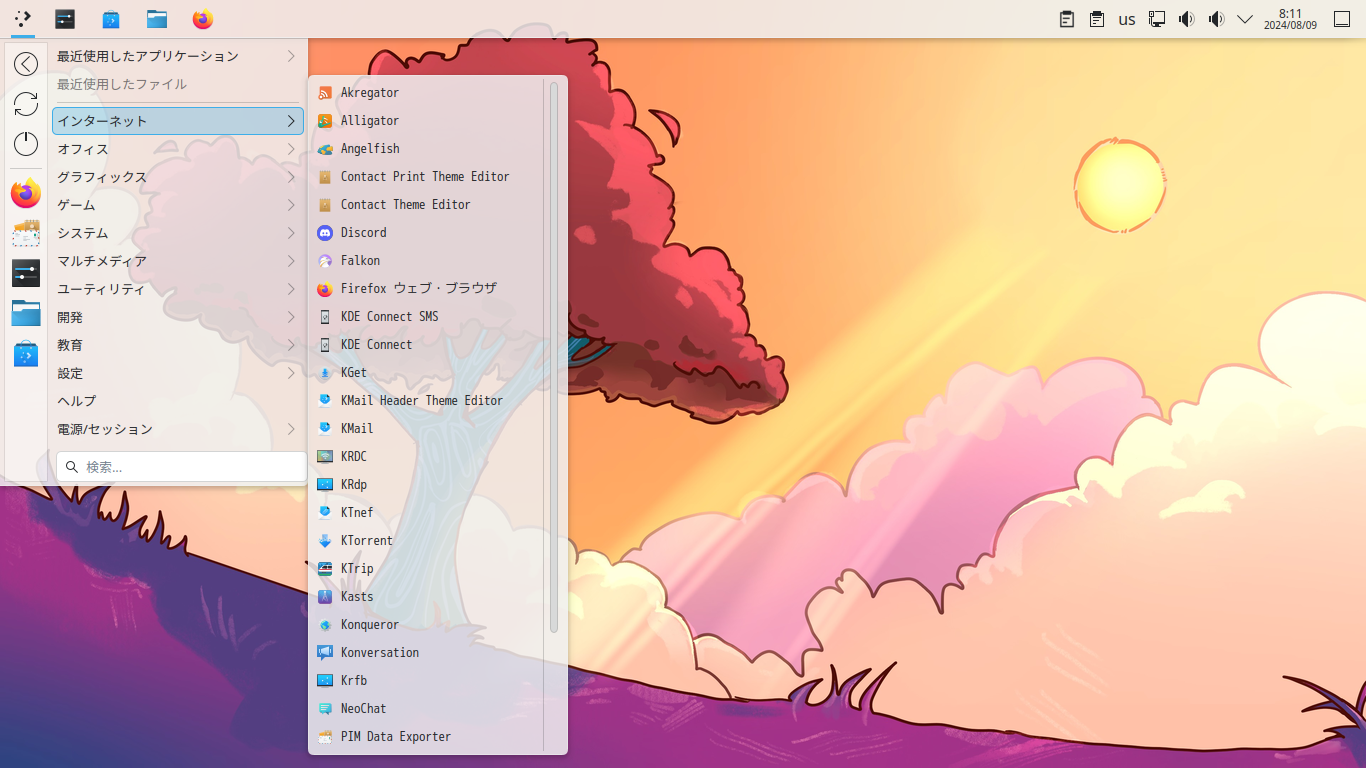Viewport: 1366px width, 768px height.
Task: Expand the グラフィックス category arrow
Action: click(291, 177)
